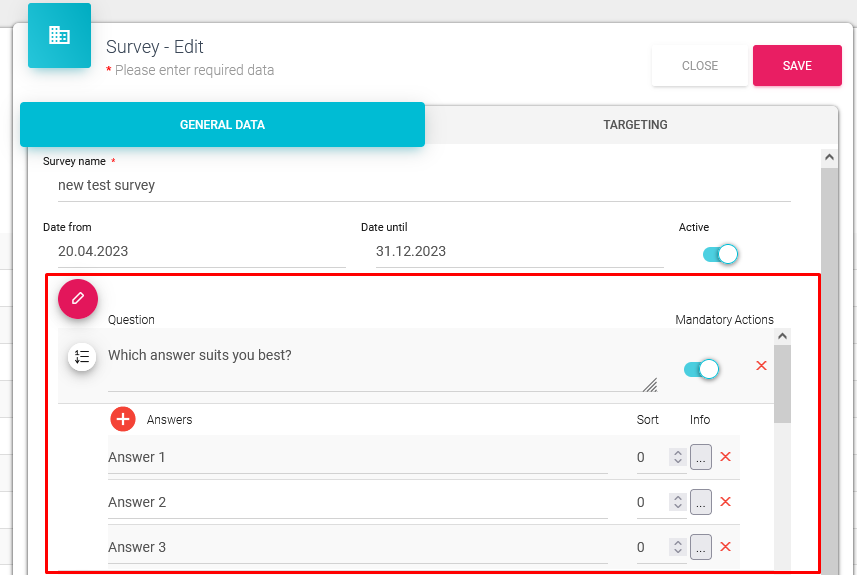Select the General Data tab
857x575 pixels.
pyautogui.click(x=222, y=125)
